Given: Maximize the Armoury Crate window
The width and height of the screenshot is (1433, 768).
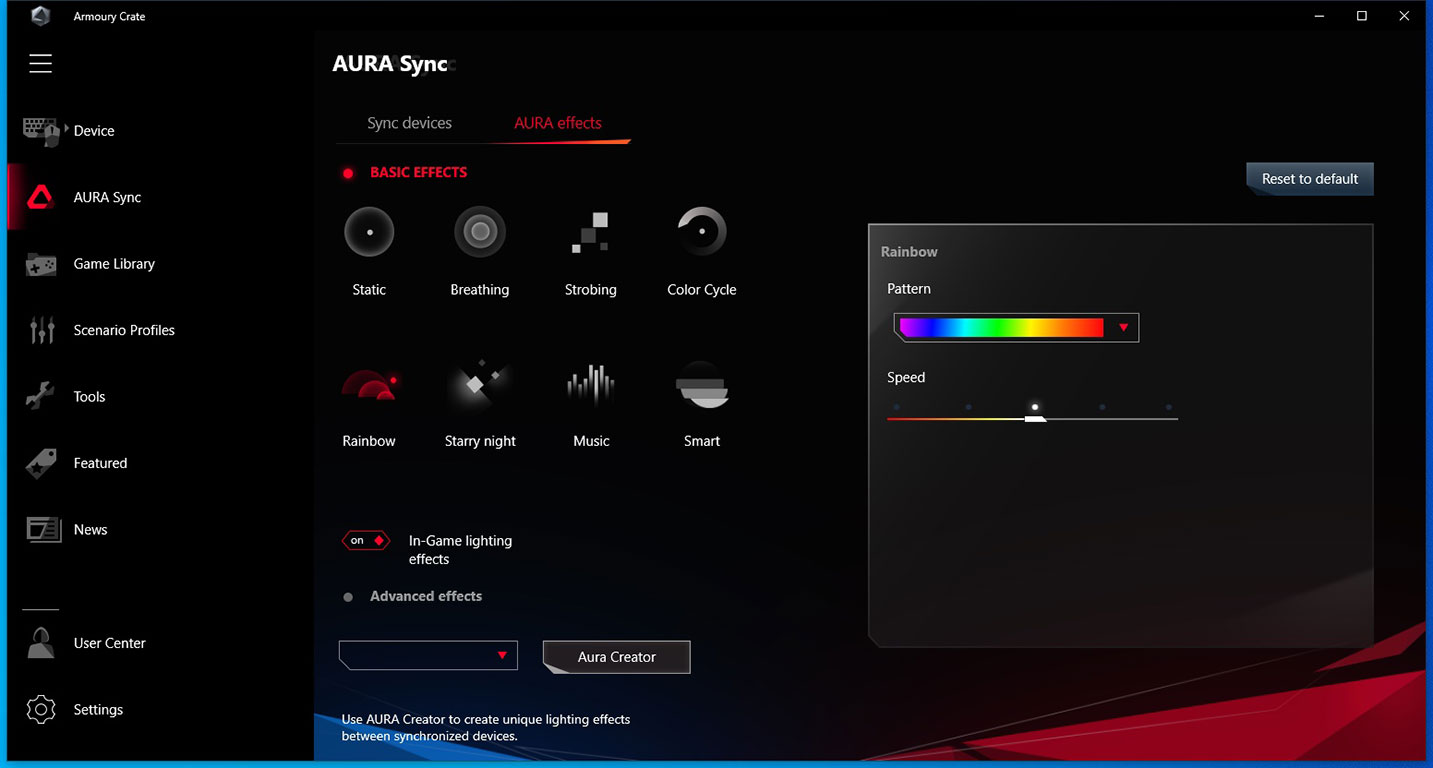Looking at the screenshot, I should coord(1362,16).
